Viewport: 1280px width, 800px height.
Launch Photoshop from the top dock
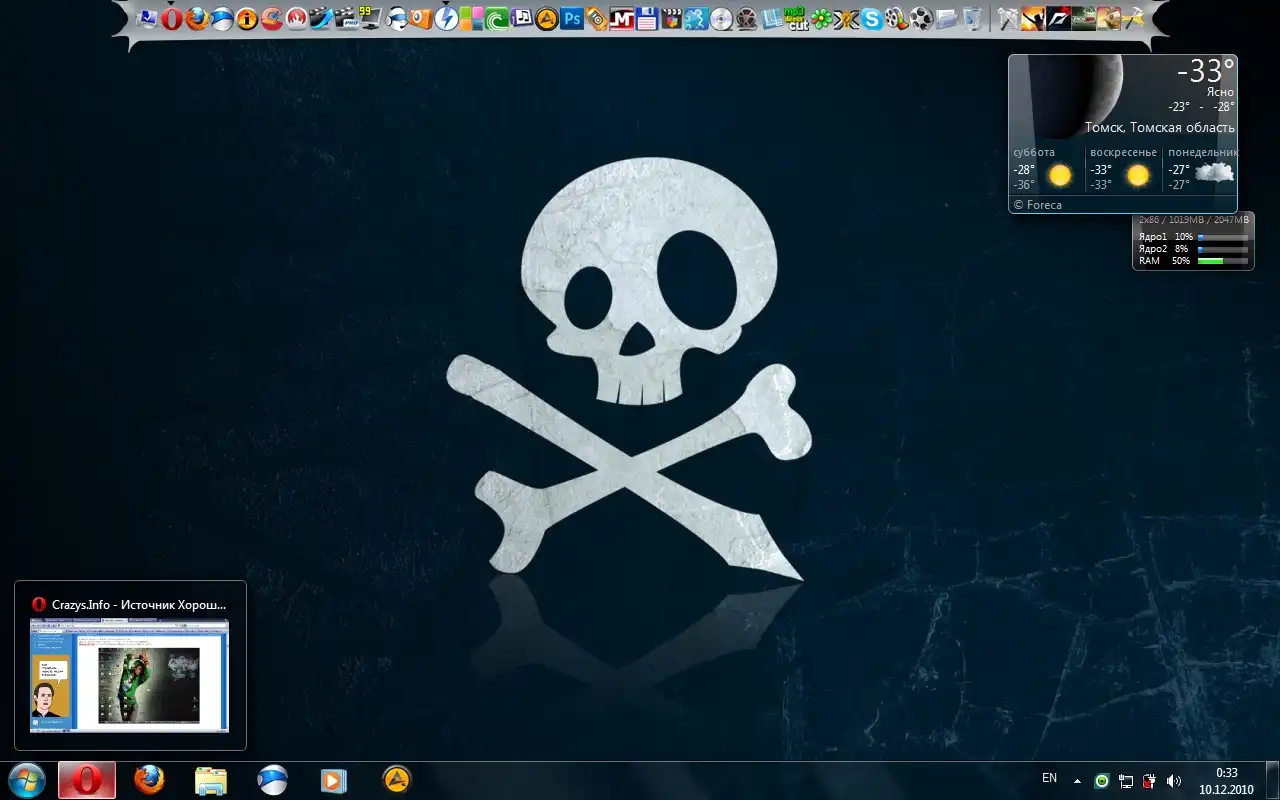(x=572, y=18)
